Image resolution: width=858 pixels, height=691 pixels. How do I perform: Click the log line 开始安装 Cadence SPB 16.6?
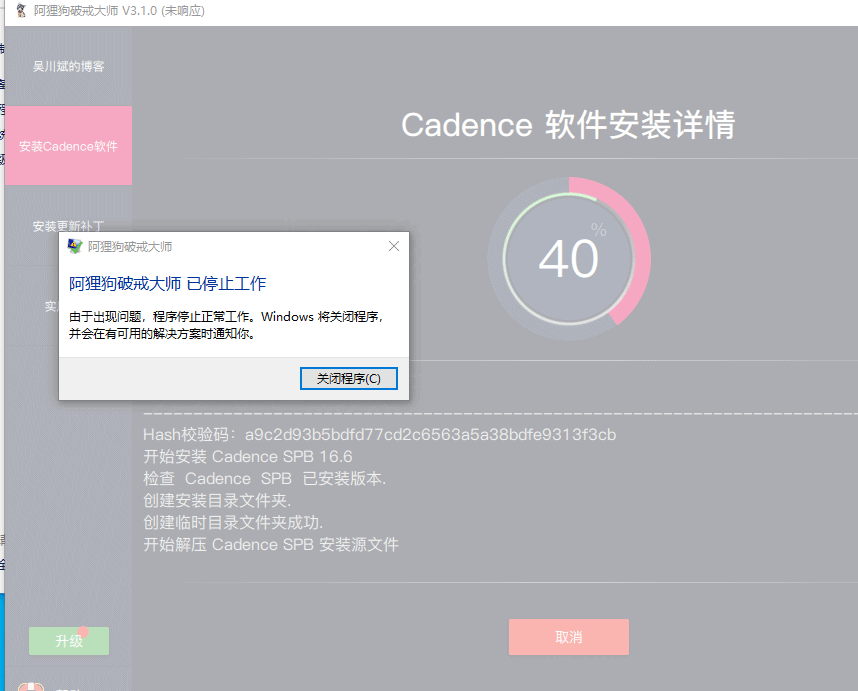tap(247, 456)
